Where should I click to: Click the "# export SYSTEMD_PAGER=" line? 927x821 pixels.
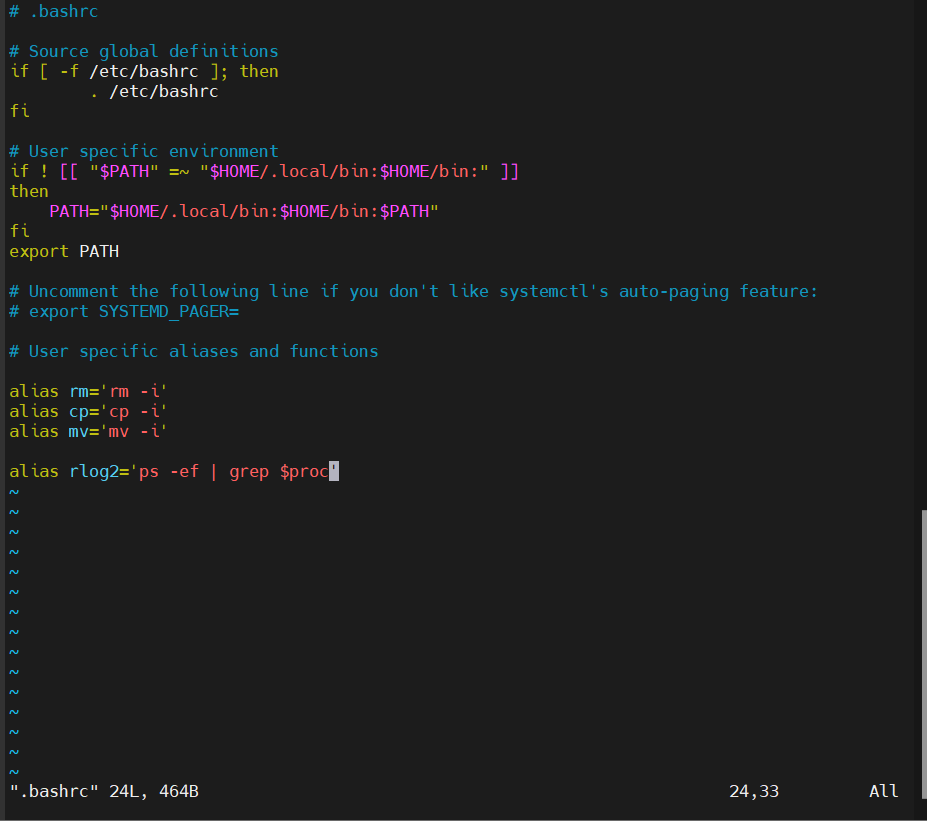(124, 311)
